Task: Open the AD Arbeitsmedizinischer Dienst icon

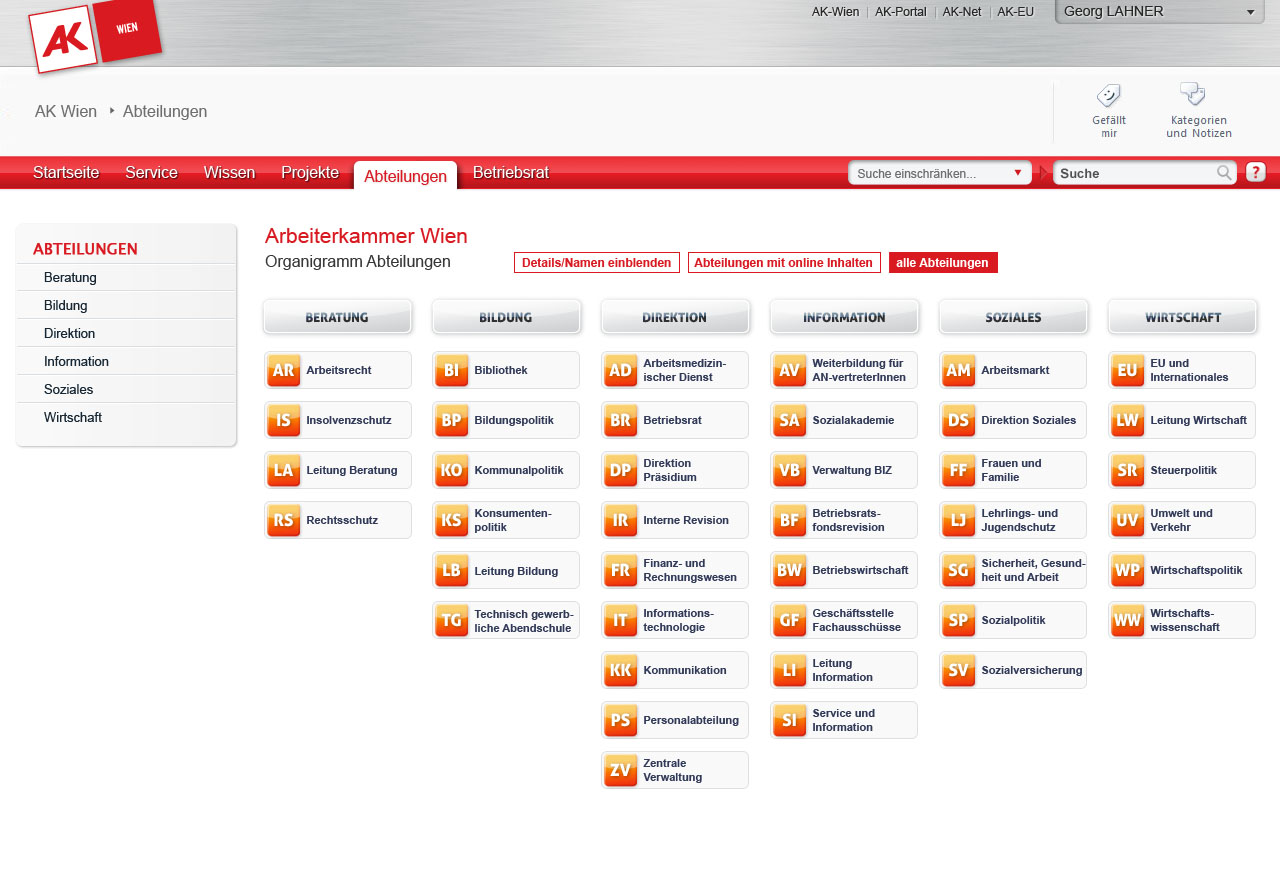Action: click(621, 370)
